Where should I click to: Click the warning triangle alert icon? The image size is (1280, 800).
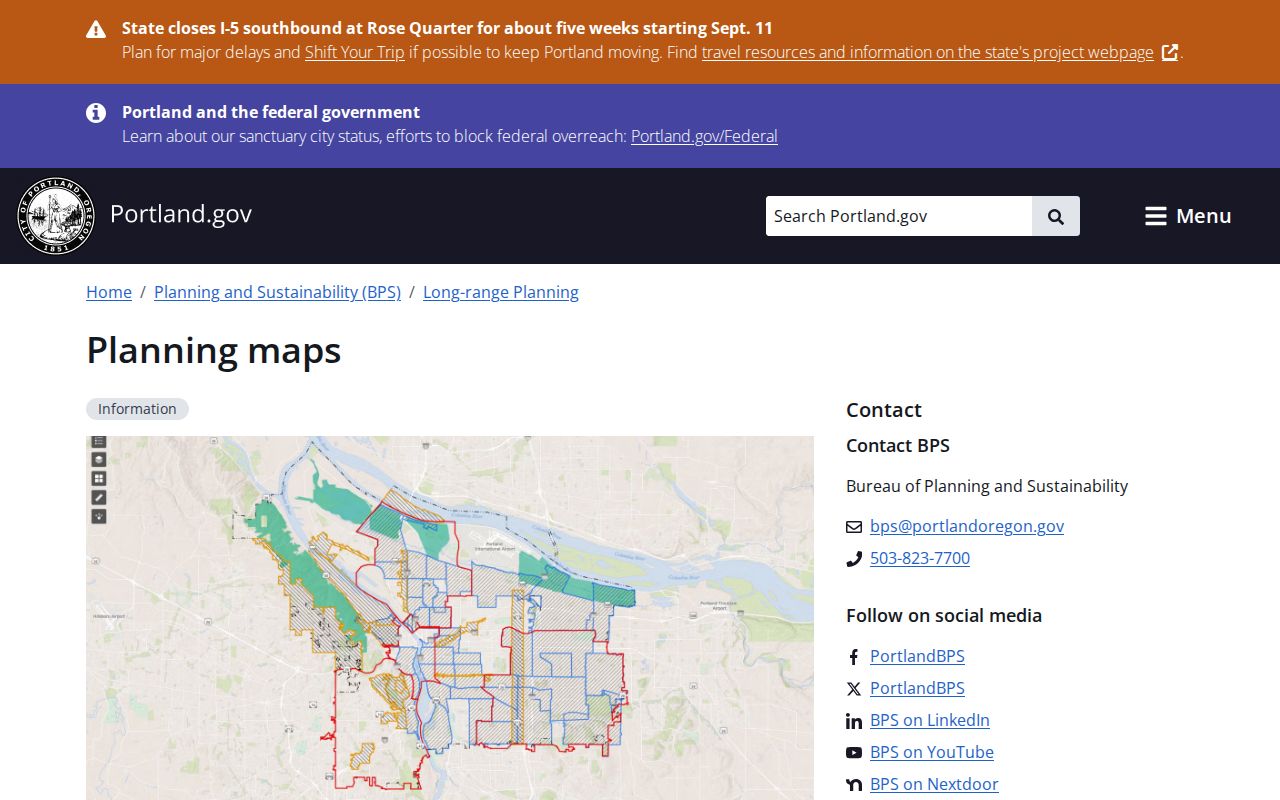[96, 29]
